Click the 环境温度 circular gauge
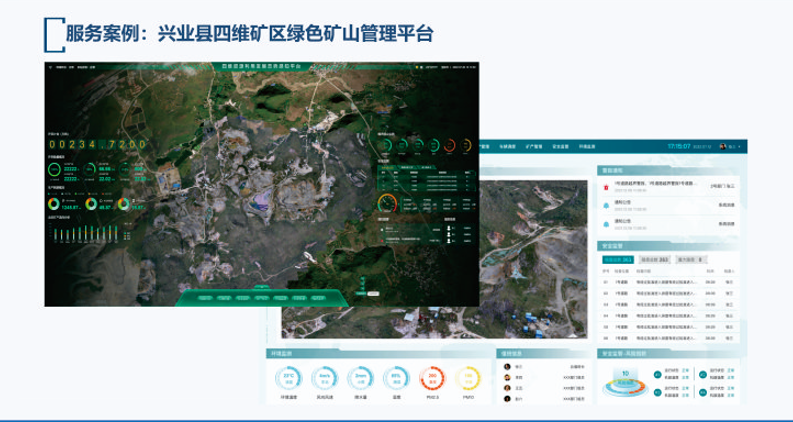 [288, 379]
